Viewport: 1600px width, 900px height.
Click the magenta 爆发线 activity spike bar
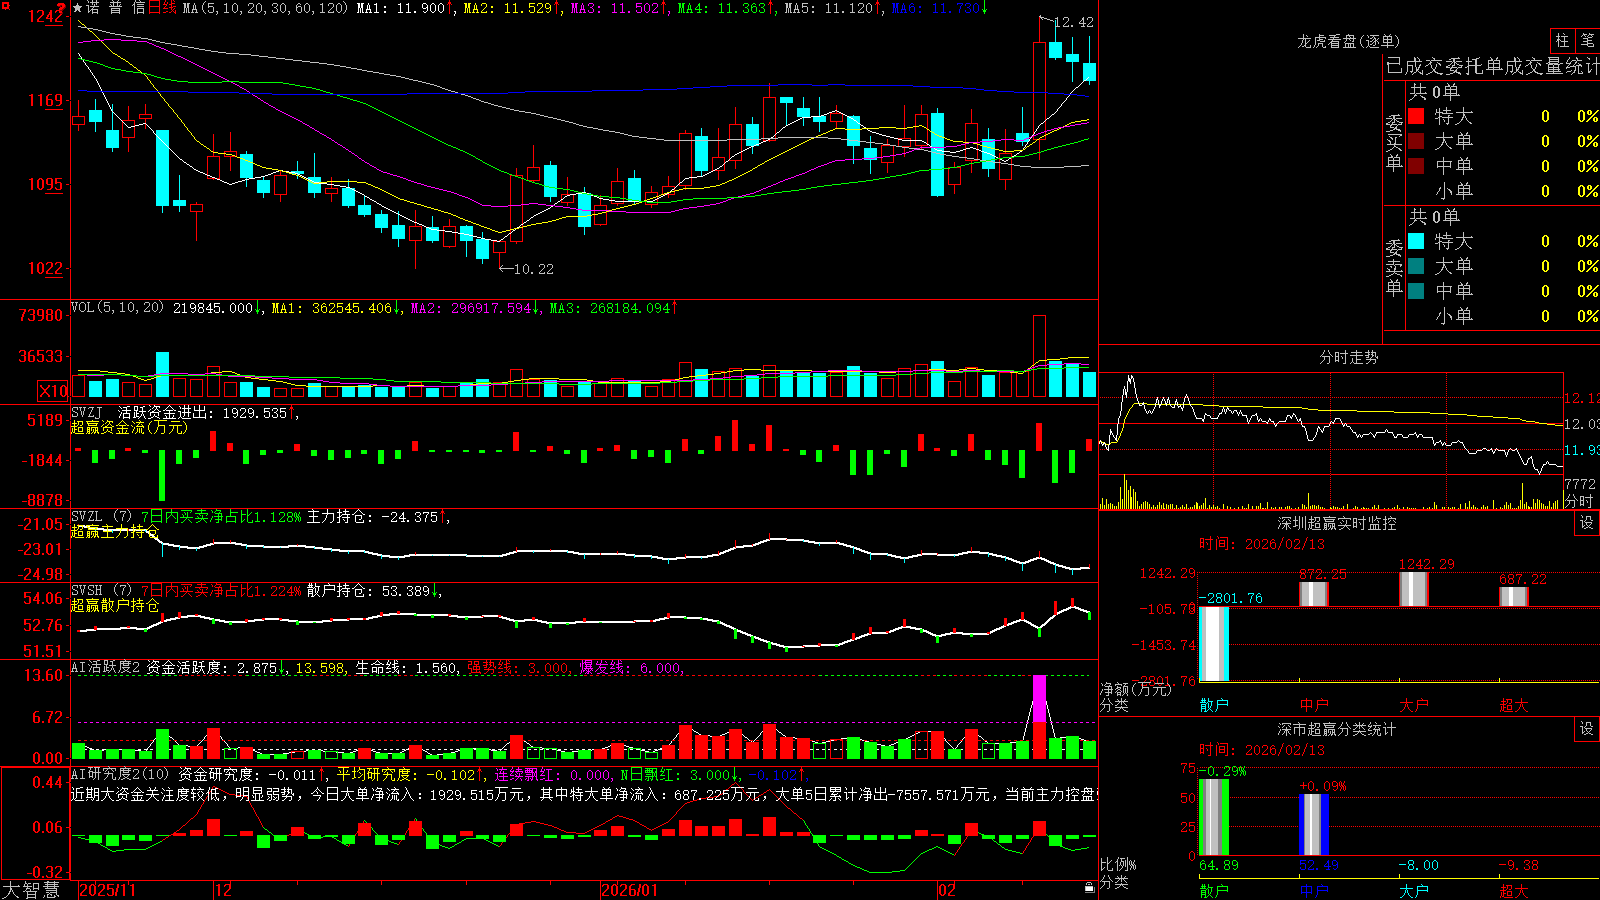(1039, 699)
